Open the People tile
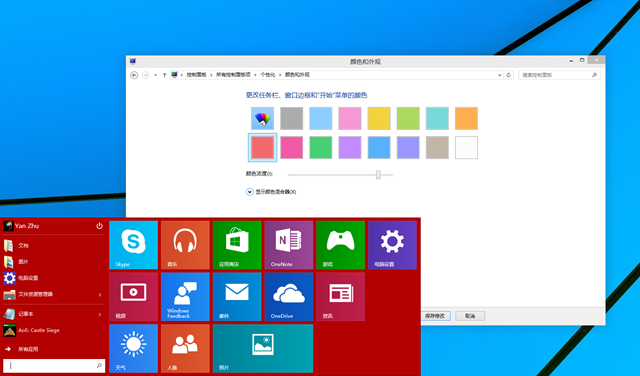This screenshot has width=640, height=376. [x=185, y=349]
